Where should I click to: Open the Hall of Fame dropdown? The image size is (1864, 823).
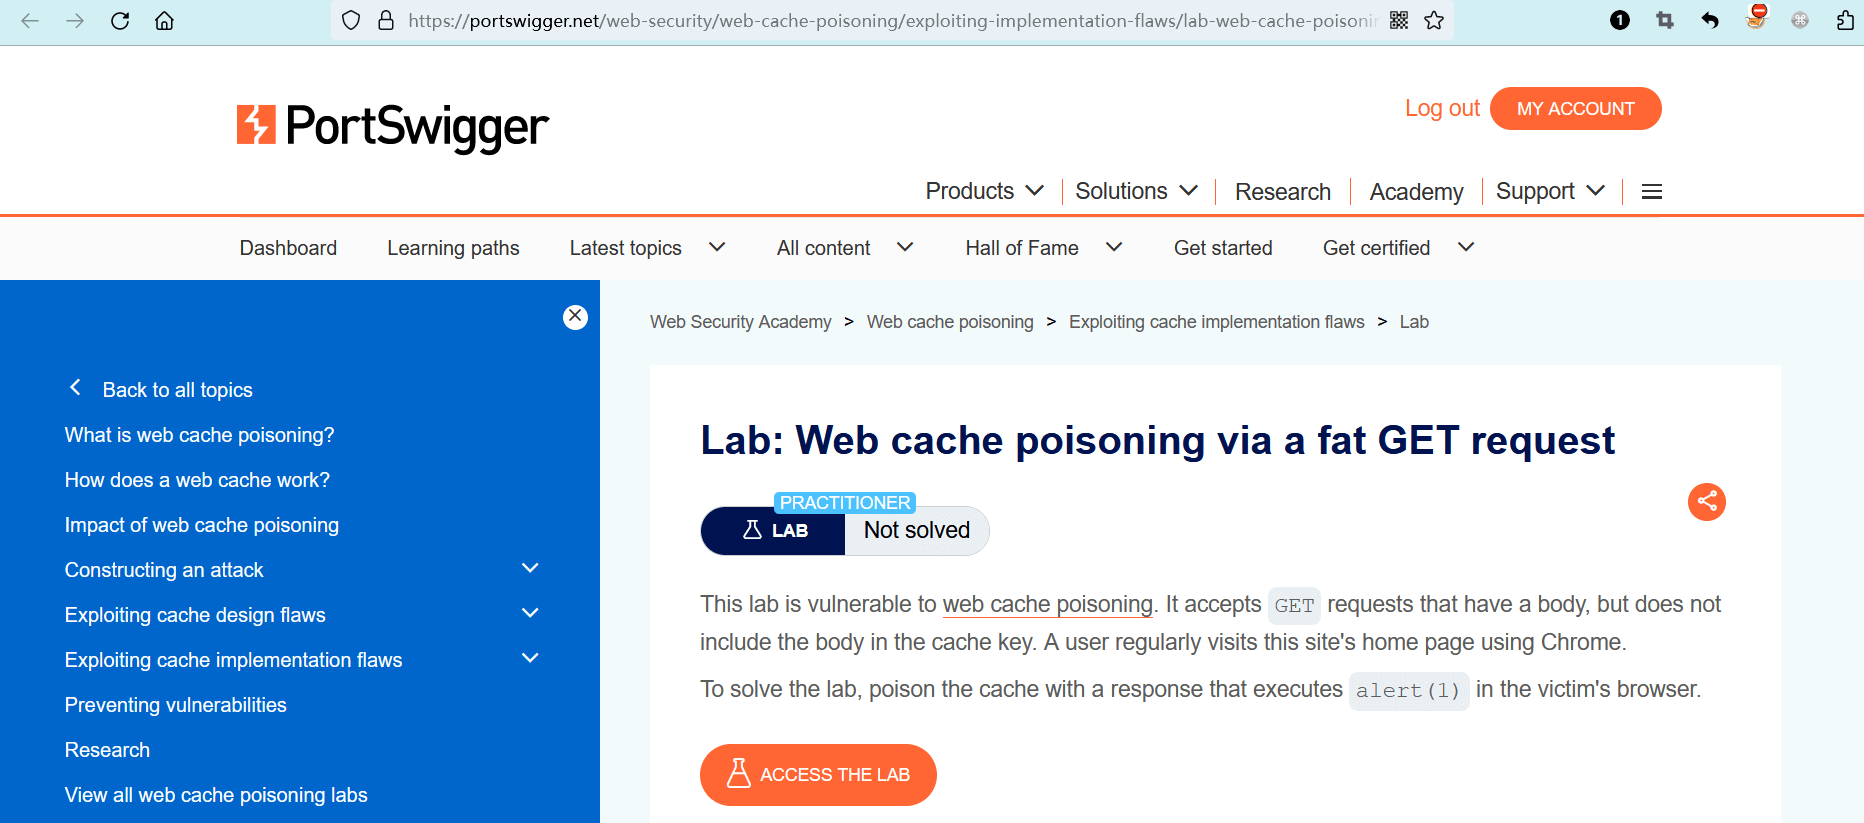point(1043,248)
